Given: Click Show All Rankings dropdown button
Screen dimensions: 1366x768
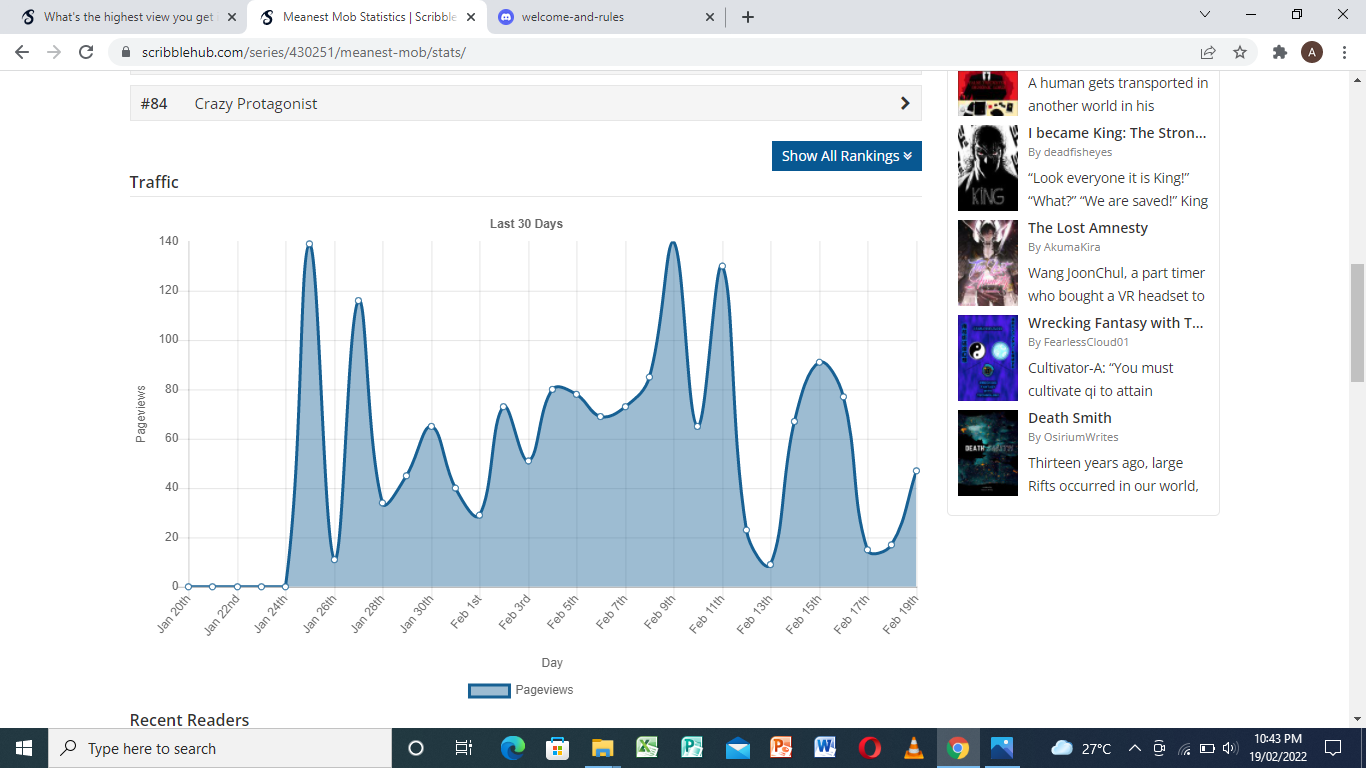Looking at the screenshot, I should (x=846, y=156).
